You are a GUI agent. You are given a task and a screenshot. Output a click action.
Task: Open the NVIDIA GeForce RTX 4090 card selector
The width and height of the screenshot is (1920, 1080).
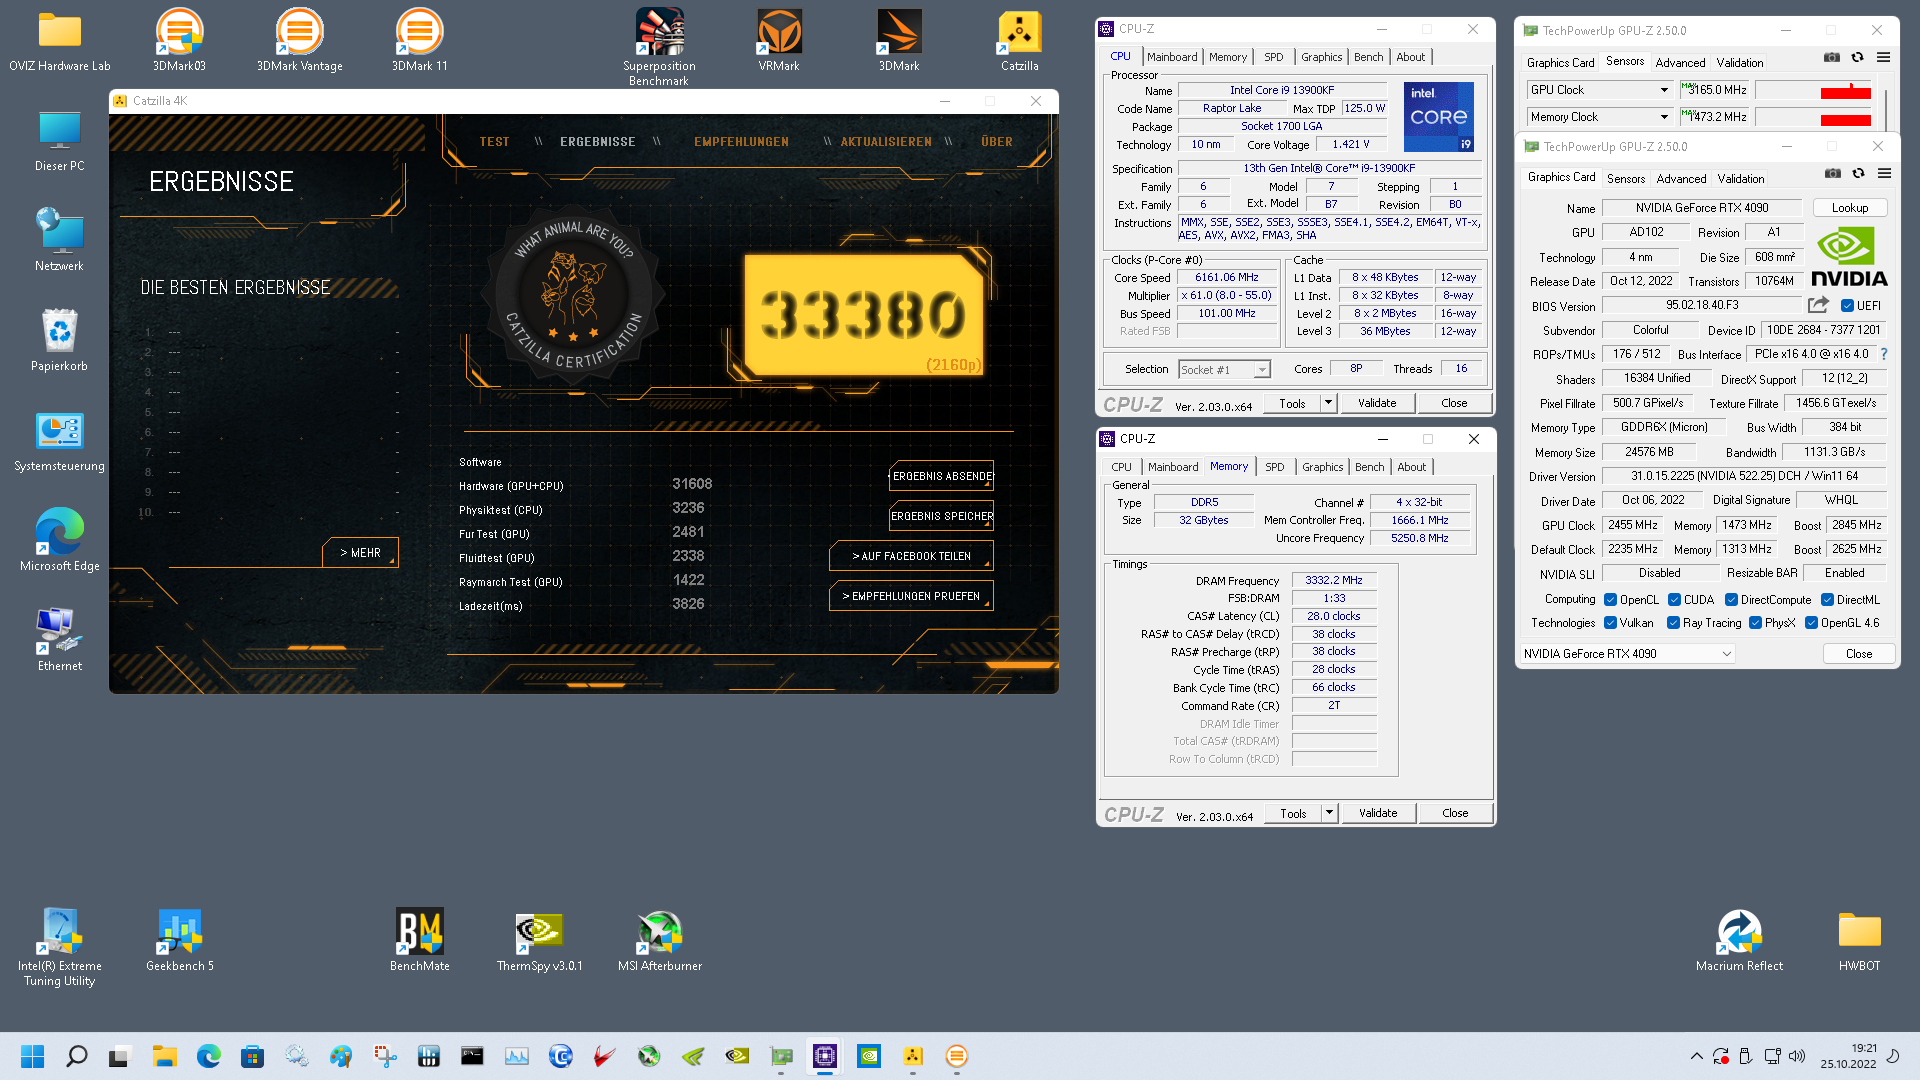tap(1627, 654)
